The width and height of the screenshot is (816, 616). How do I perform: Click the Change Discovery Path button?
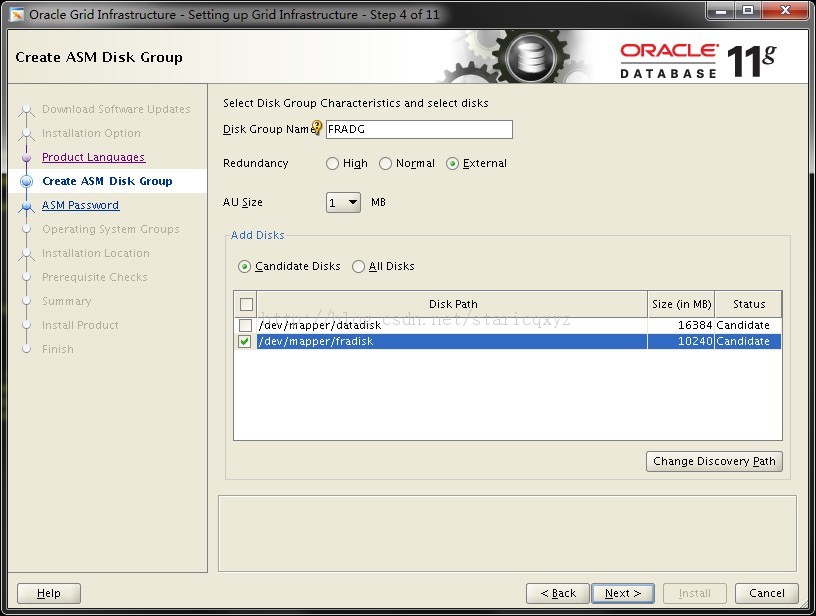[714, 461]
